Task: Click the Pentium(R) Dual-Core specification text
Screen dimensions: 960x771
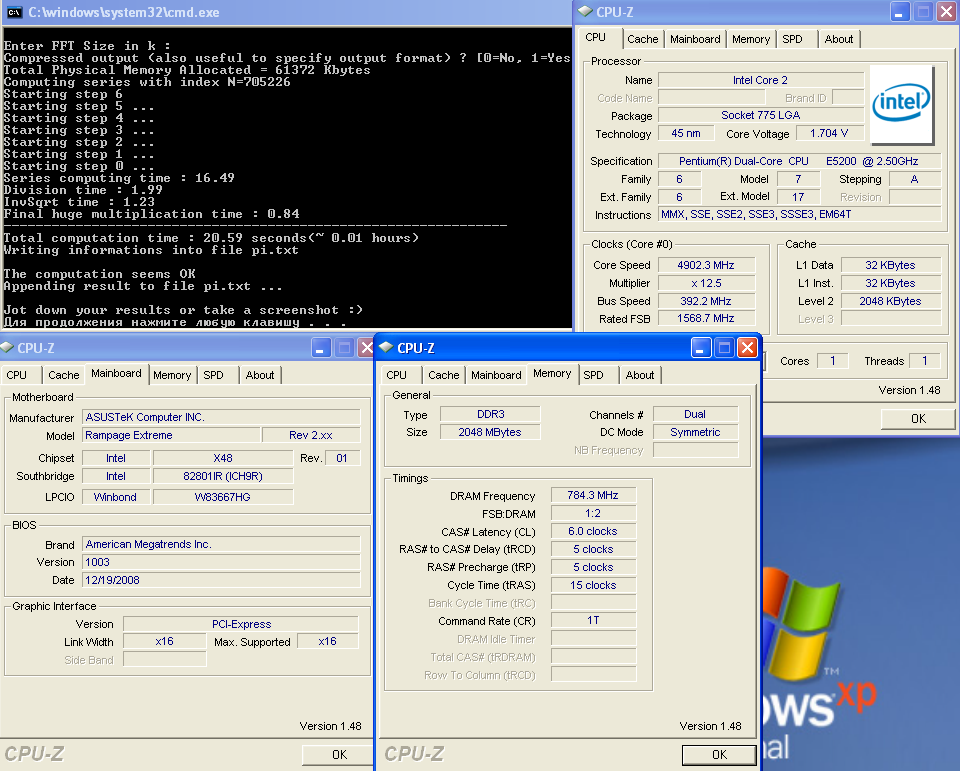Action: point(798,161)
